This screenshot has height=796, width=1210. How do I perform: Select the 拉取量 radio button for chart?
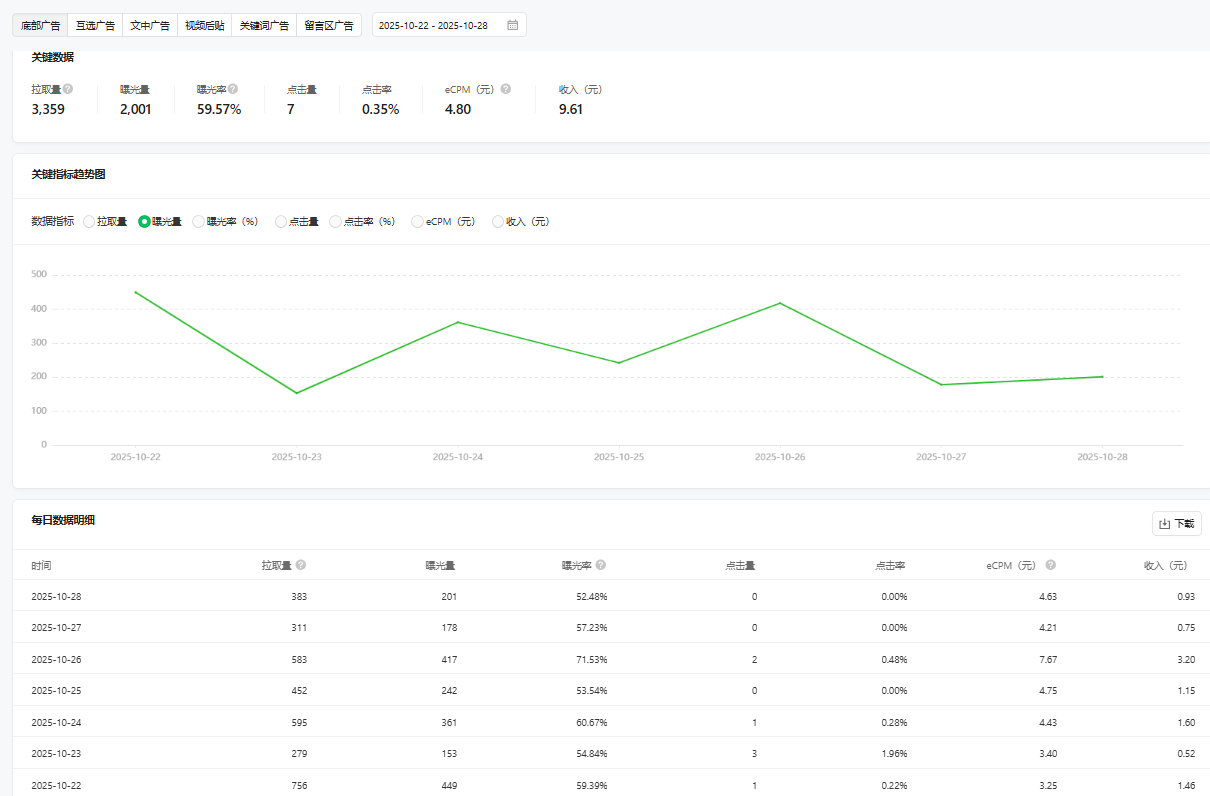(x=90, y=222)
